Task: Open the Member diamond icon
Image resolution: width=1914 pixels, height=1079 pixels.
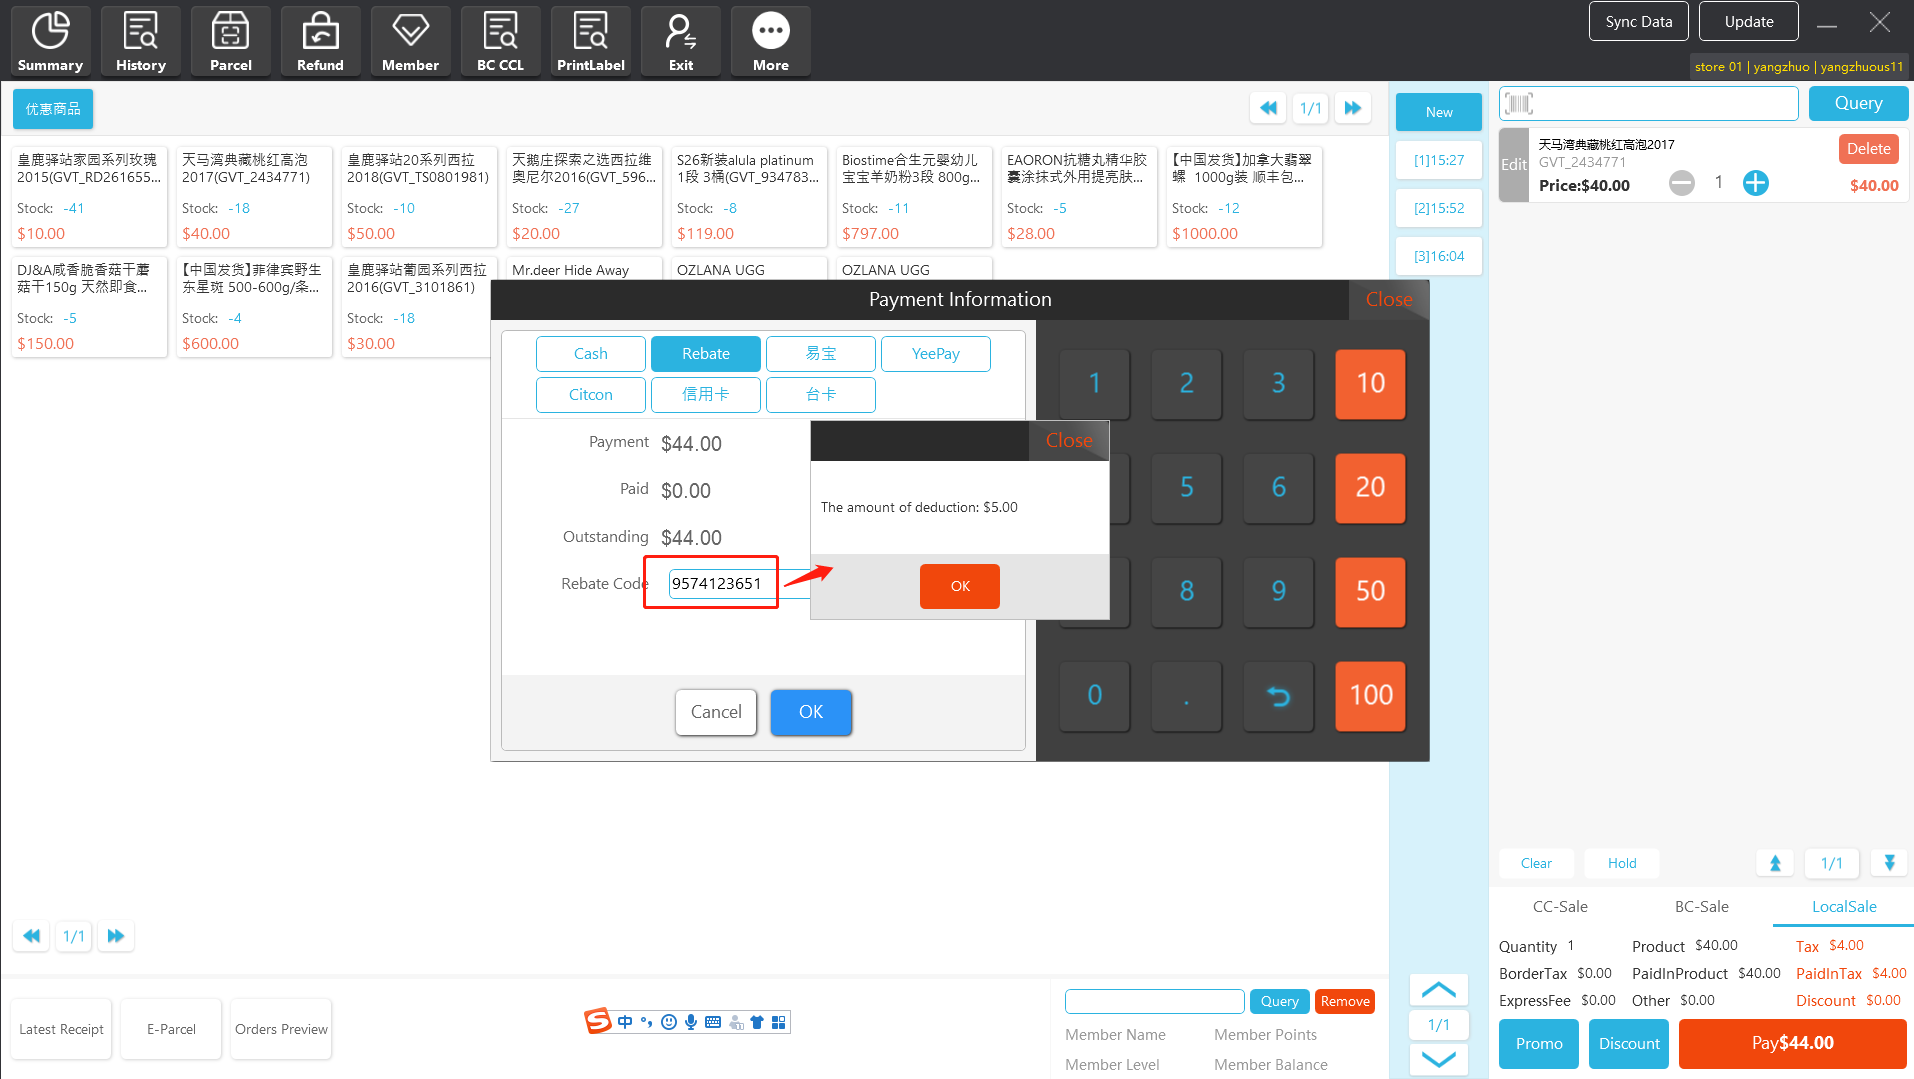Action: (410, 41)
